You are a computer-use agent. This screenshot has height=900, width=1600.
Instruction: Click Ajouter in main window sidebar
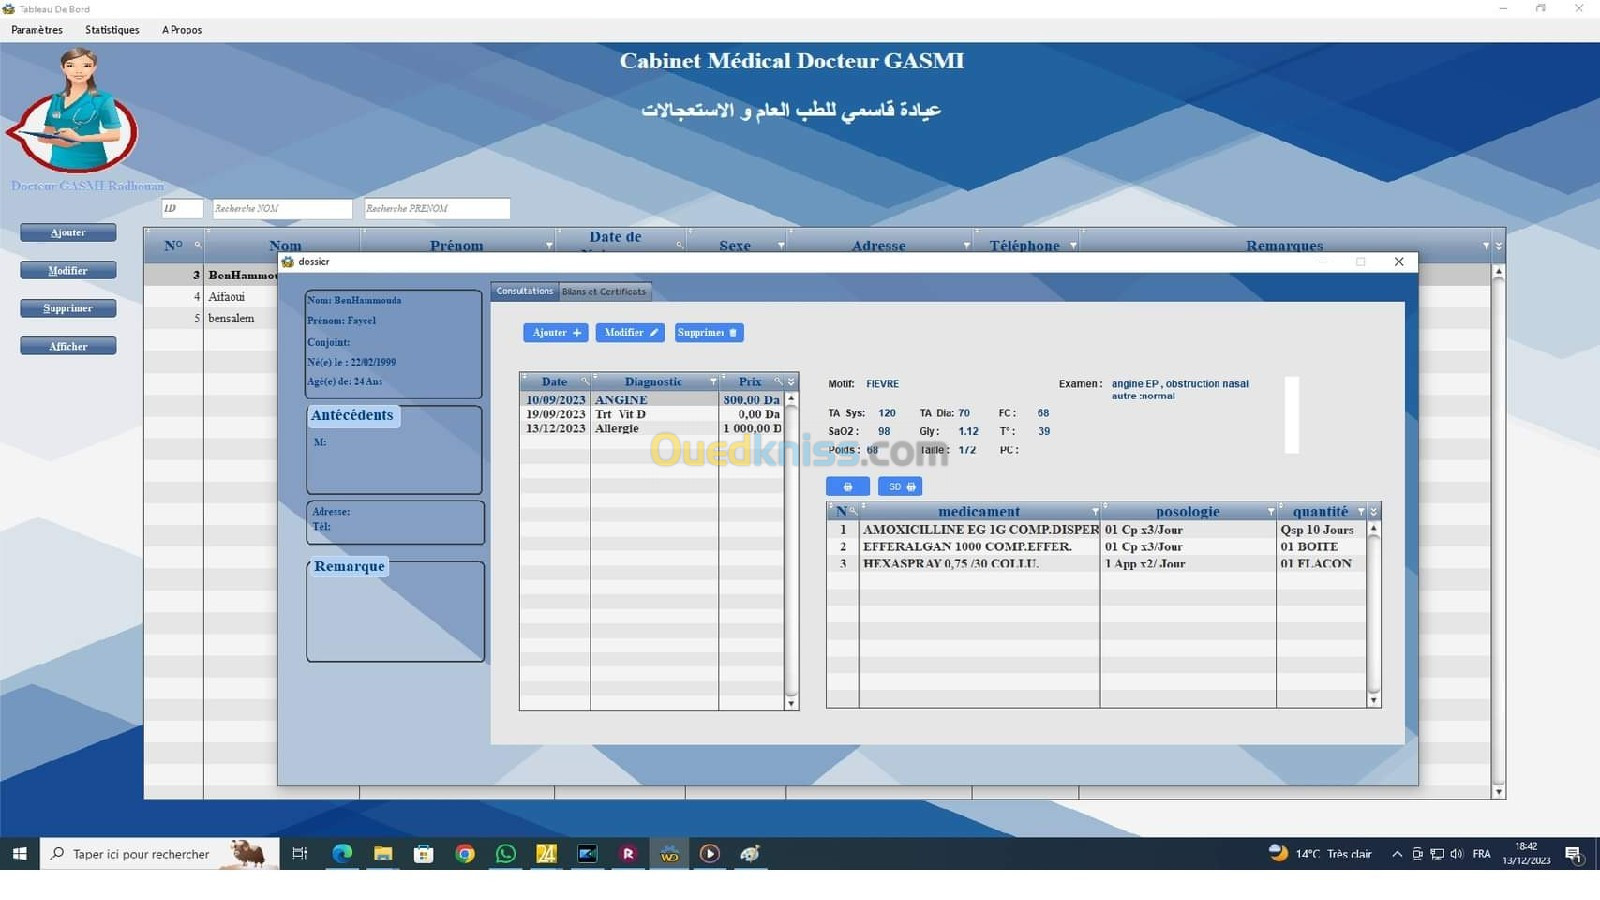68,232
